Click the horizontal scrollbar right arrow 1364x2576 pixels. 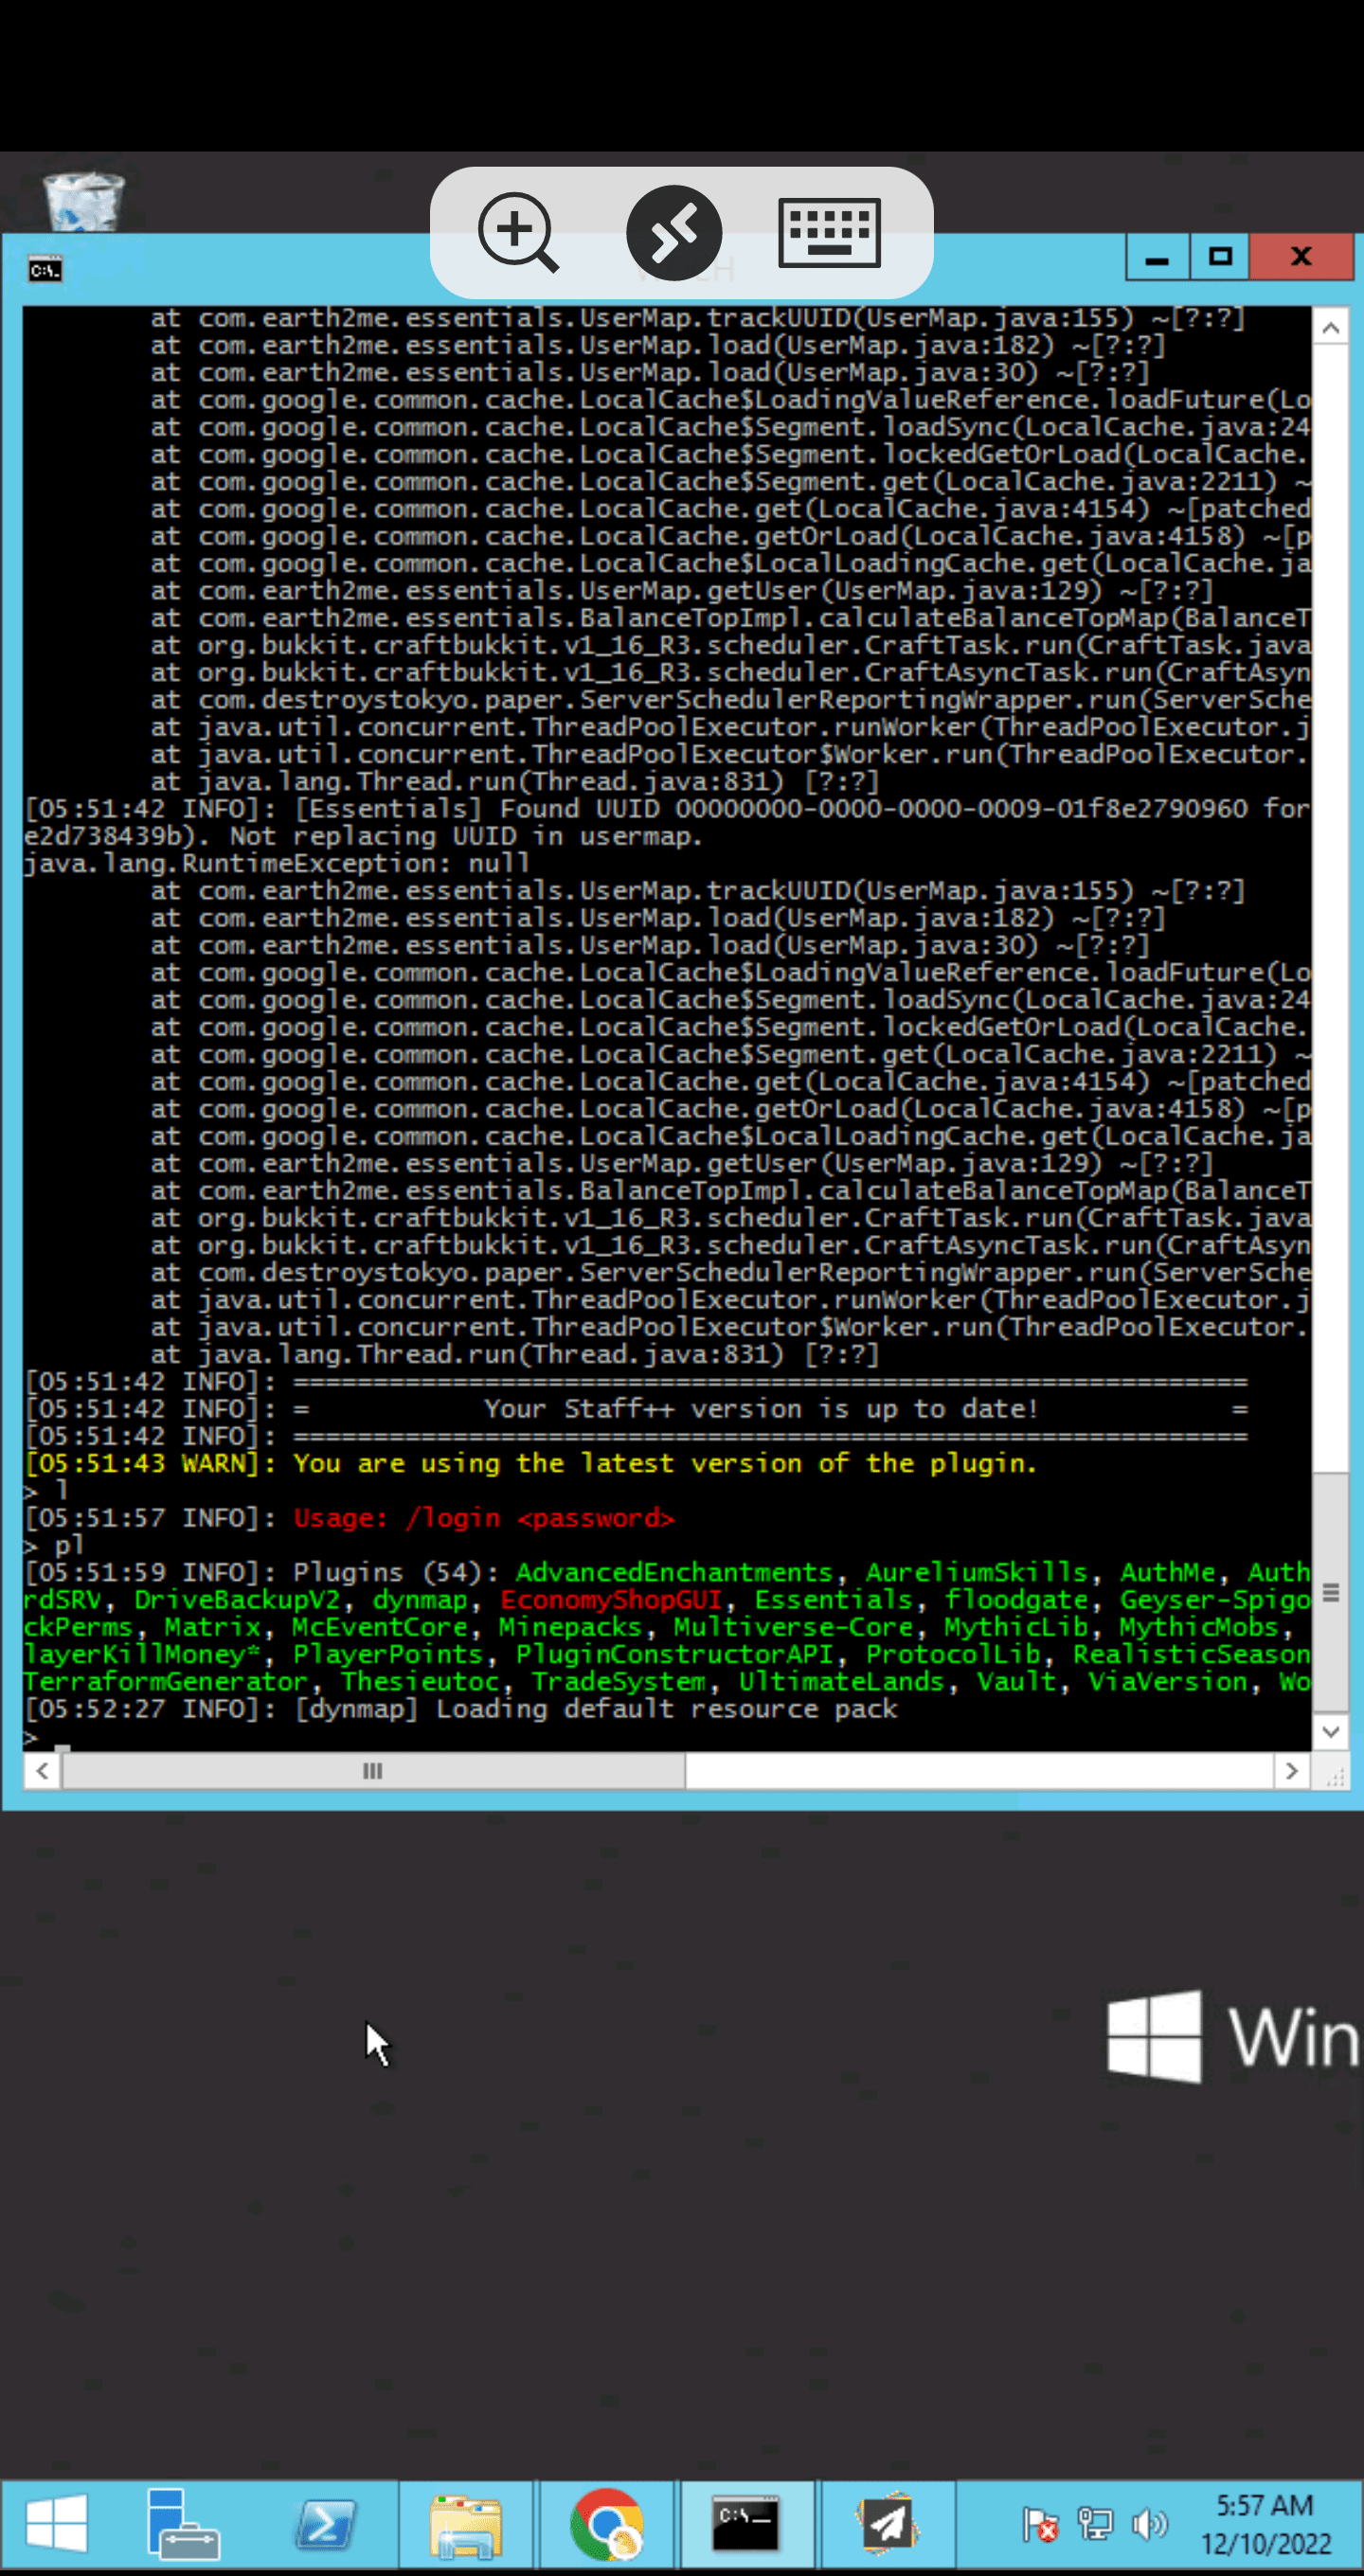click(x=1291, y=1771)
